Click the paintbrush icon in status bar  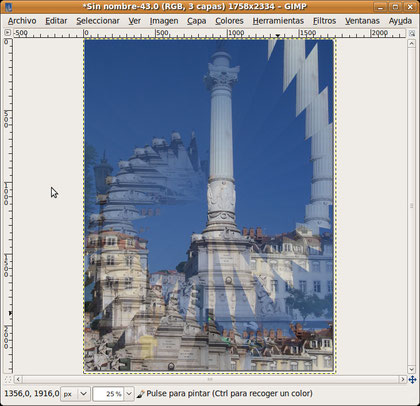pyautogui.click(x=141, y=394)
